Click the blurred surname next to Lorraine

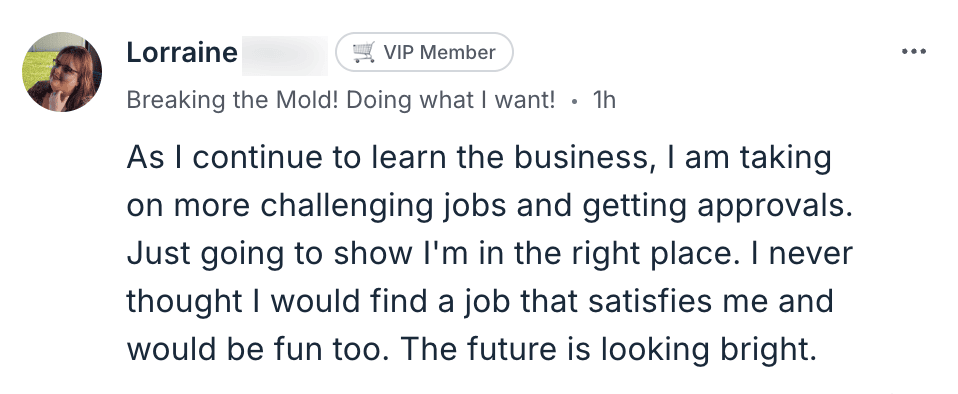click(285, 55)
